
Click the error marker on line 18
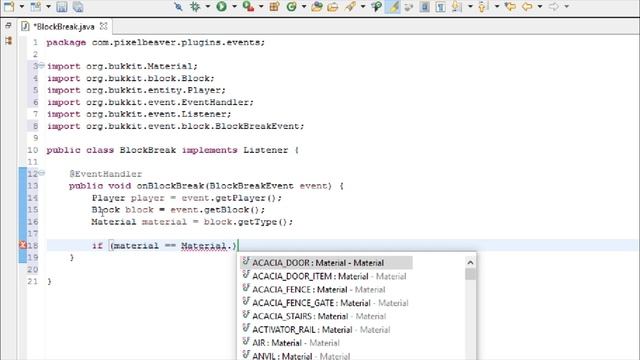pos(23,245)
